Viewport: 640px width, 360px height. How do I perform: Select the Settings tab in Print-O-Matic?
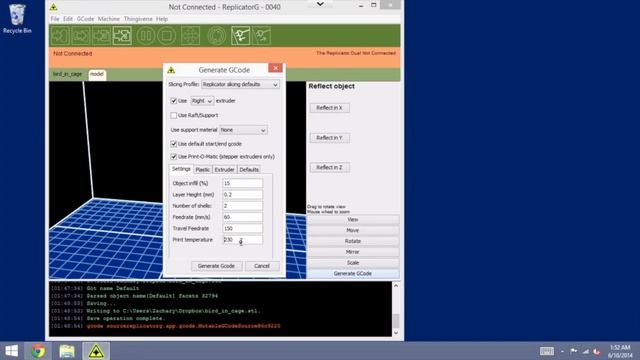[x=181, y=169]
